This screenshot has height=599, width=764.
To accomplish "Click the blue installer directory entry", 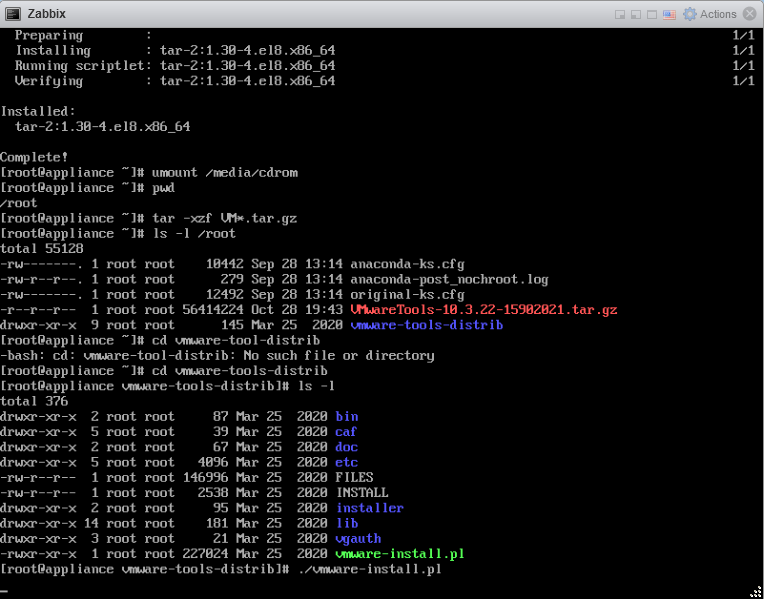I will [369, 508].
